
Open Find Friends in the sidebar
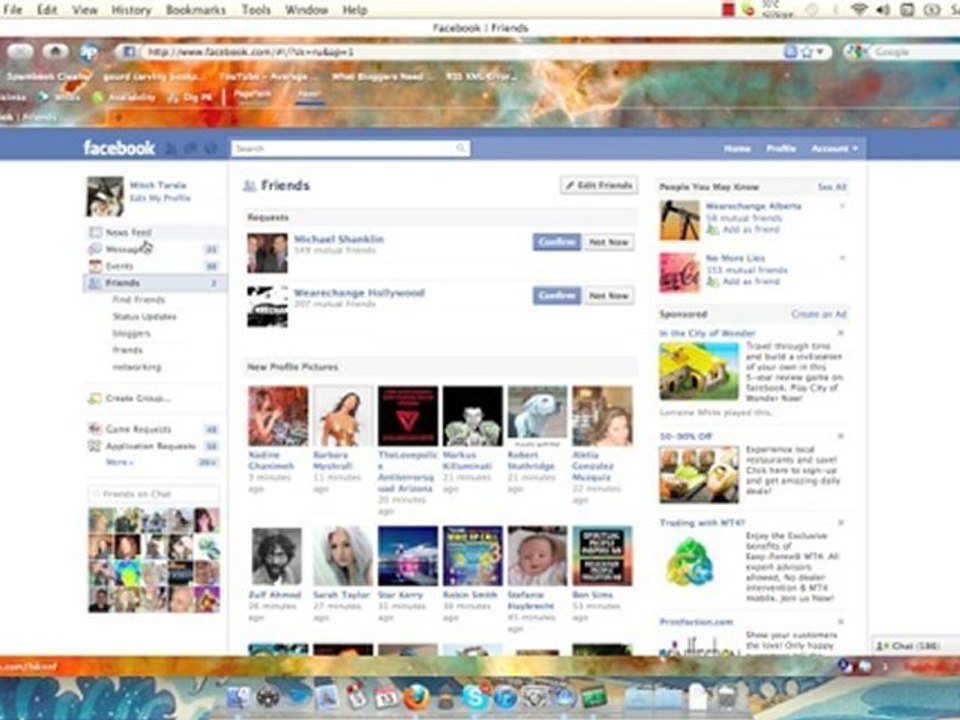[x=138, y=299]
